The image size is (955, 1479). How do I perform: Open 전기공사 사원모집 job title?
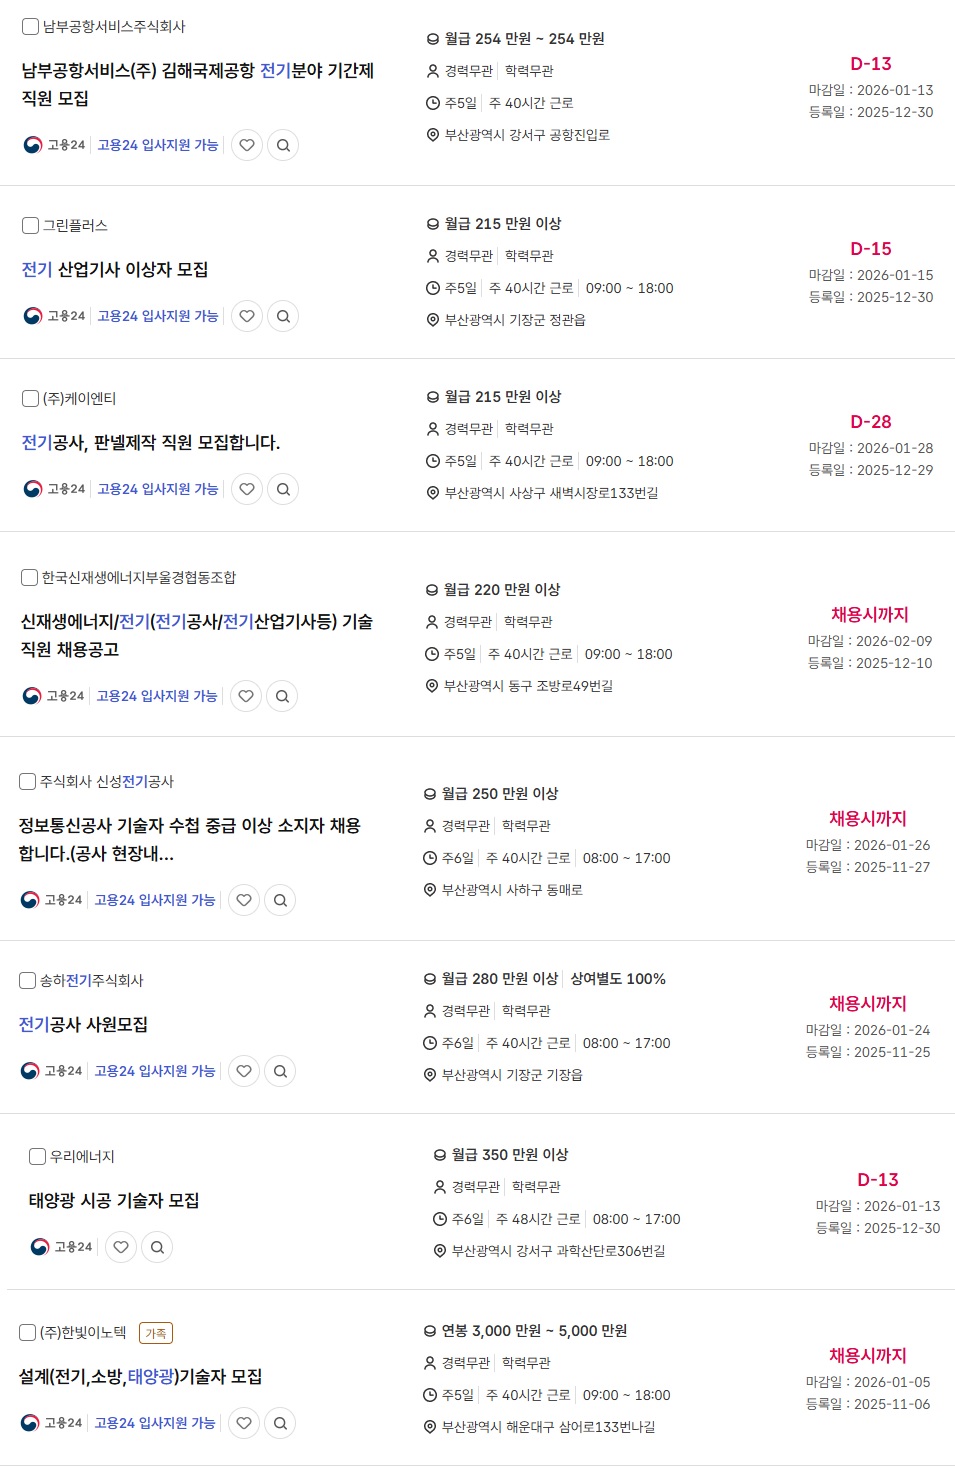pos(84,1025)
